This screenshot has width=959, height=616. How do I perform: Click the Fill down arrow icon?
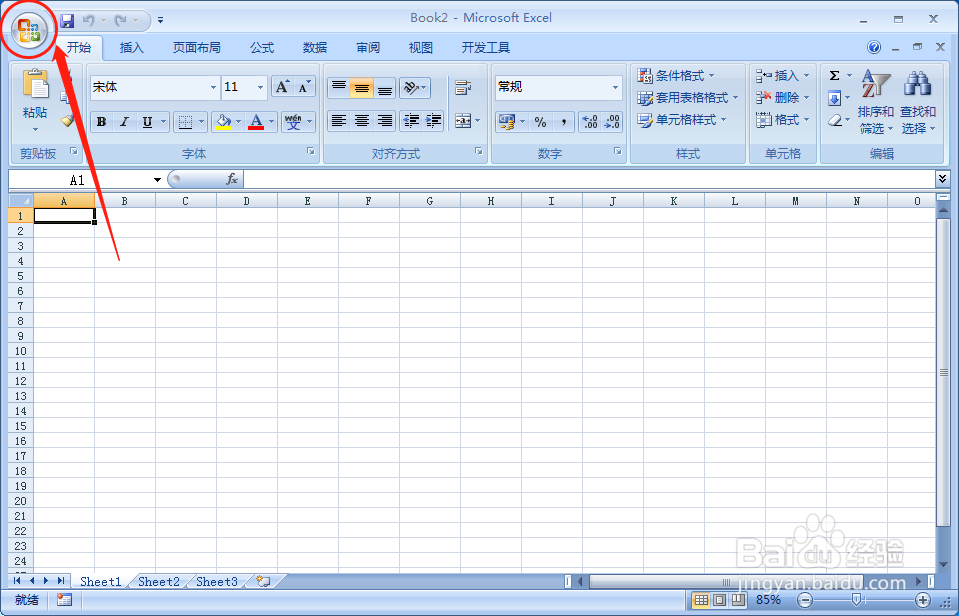(834, 98)
